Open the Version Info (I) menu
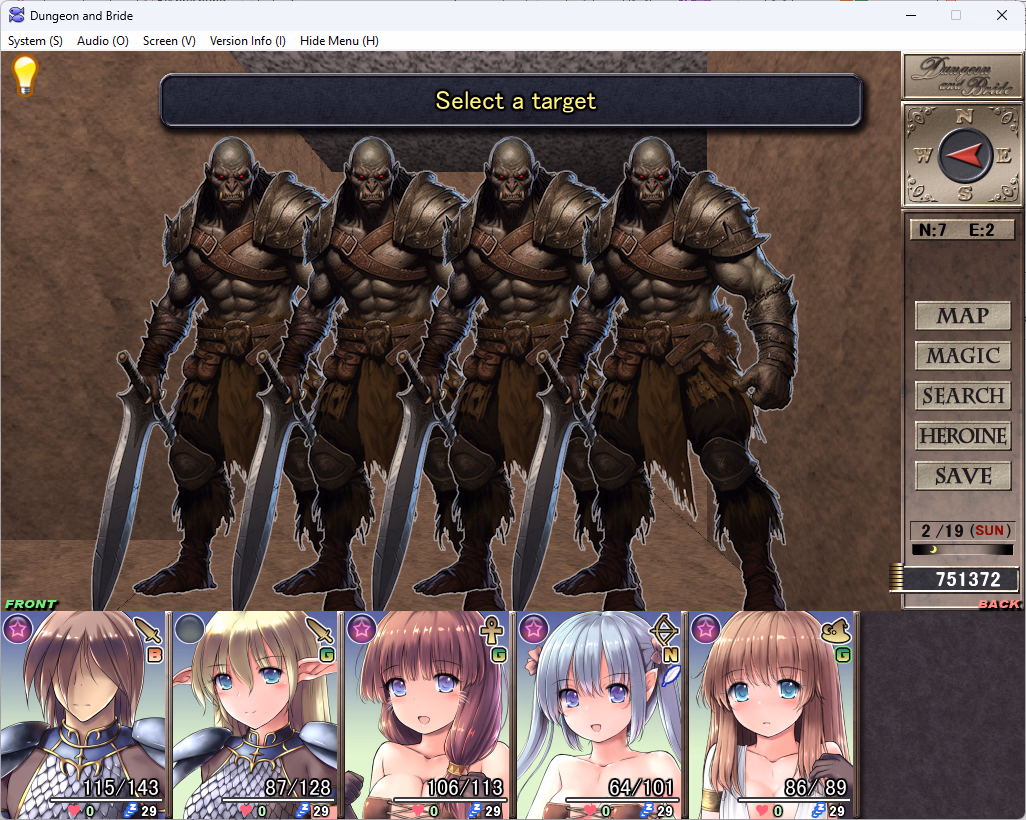The width and height of the screenshot is (1026, 820). tap(247, 41)
